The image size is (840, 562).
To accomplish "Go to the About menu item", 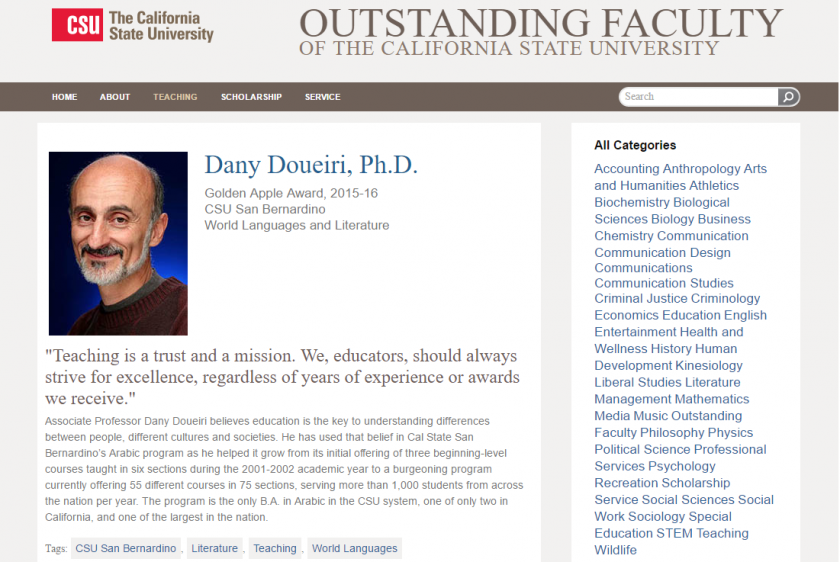I will point(115,97).
